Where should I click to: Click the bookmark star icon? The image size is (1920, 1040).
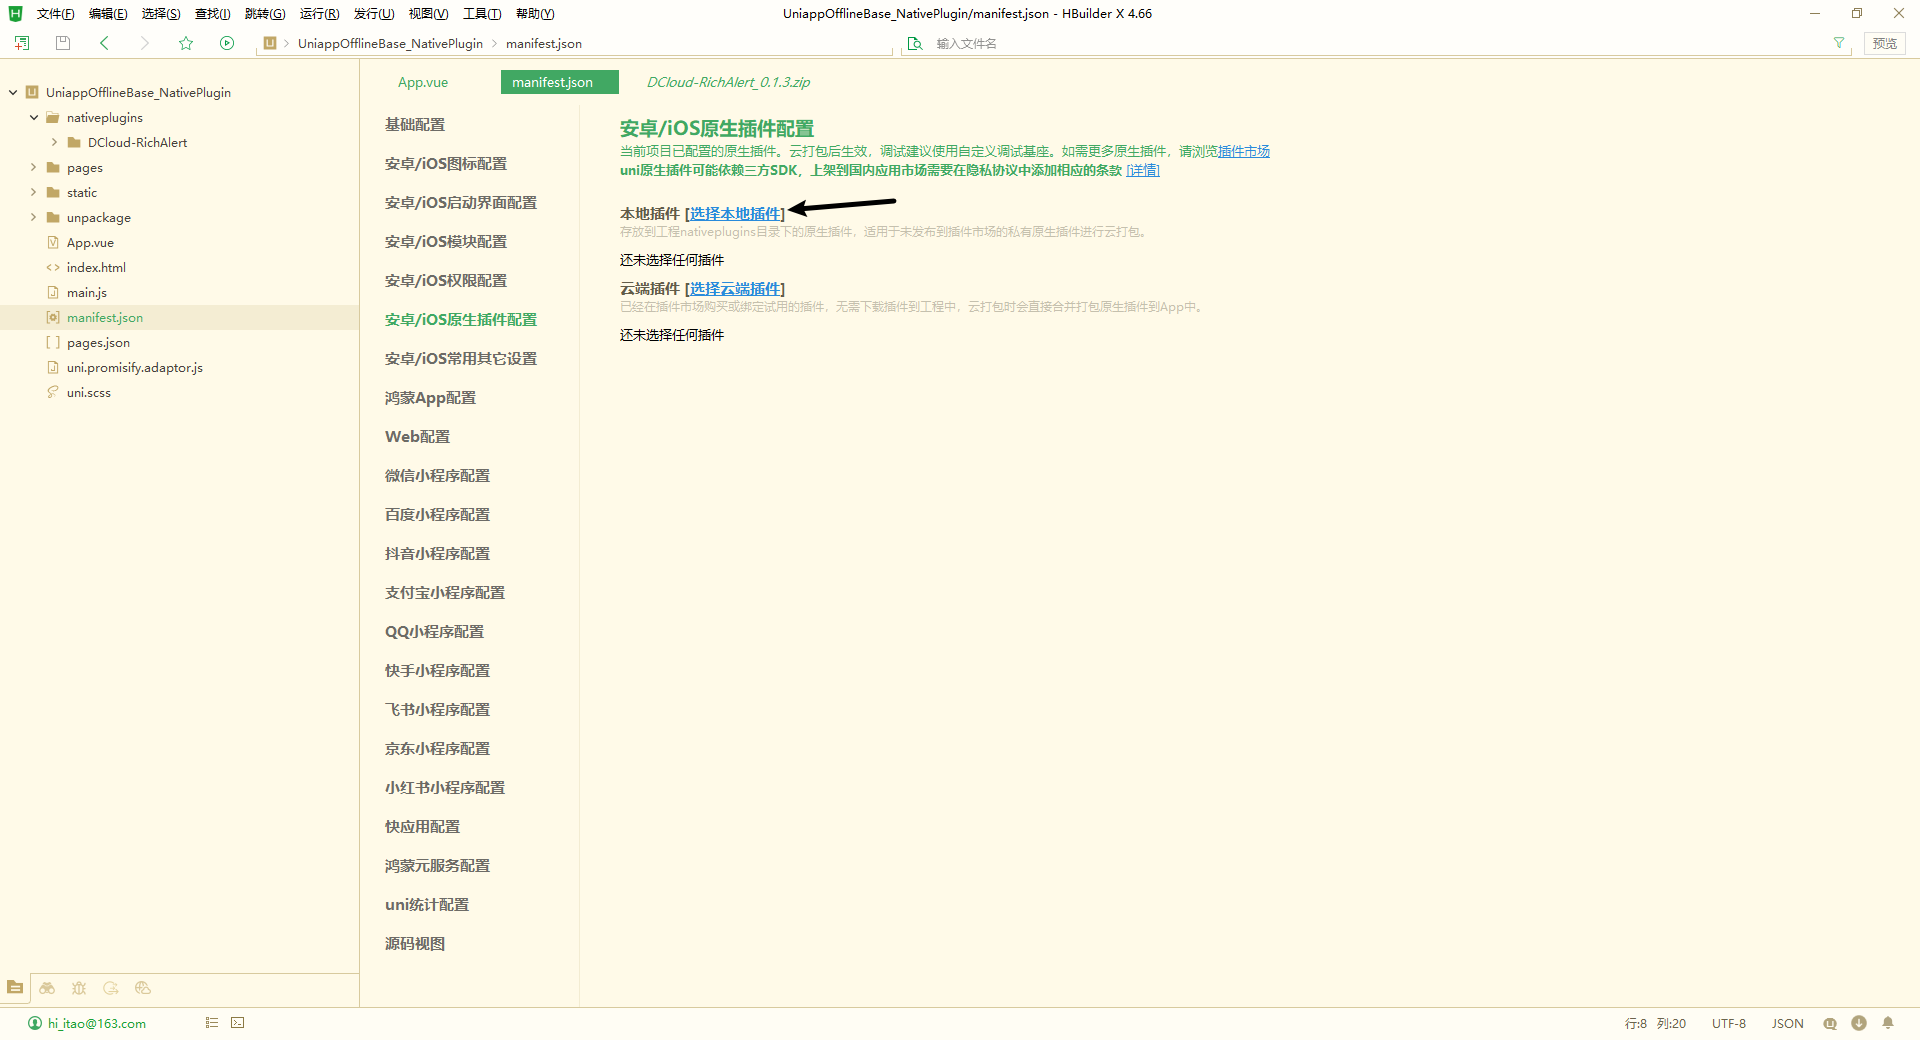click(186, 43)
